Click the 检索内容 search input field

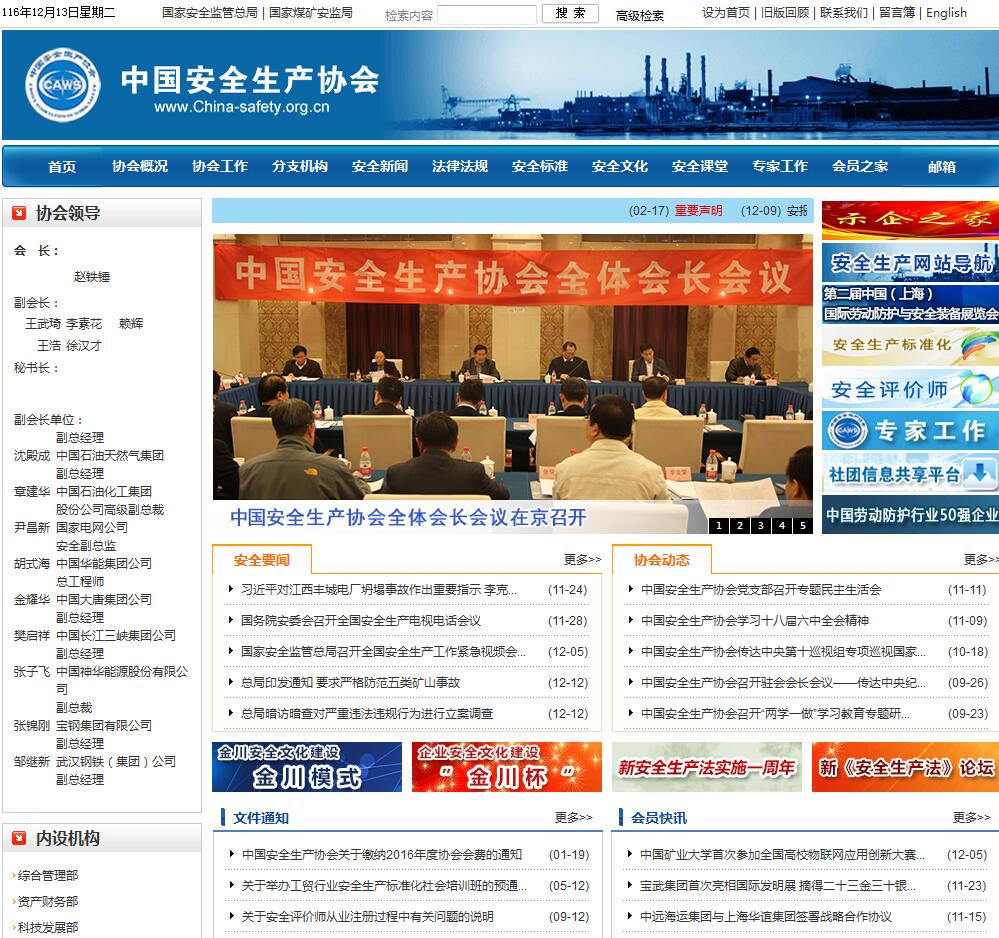pyautogui.click(x=487, y=14)
